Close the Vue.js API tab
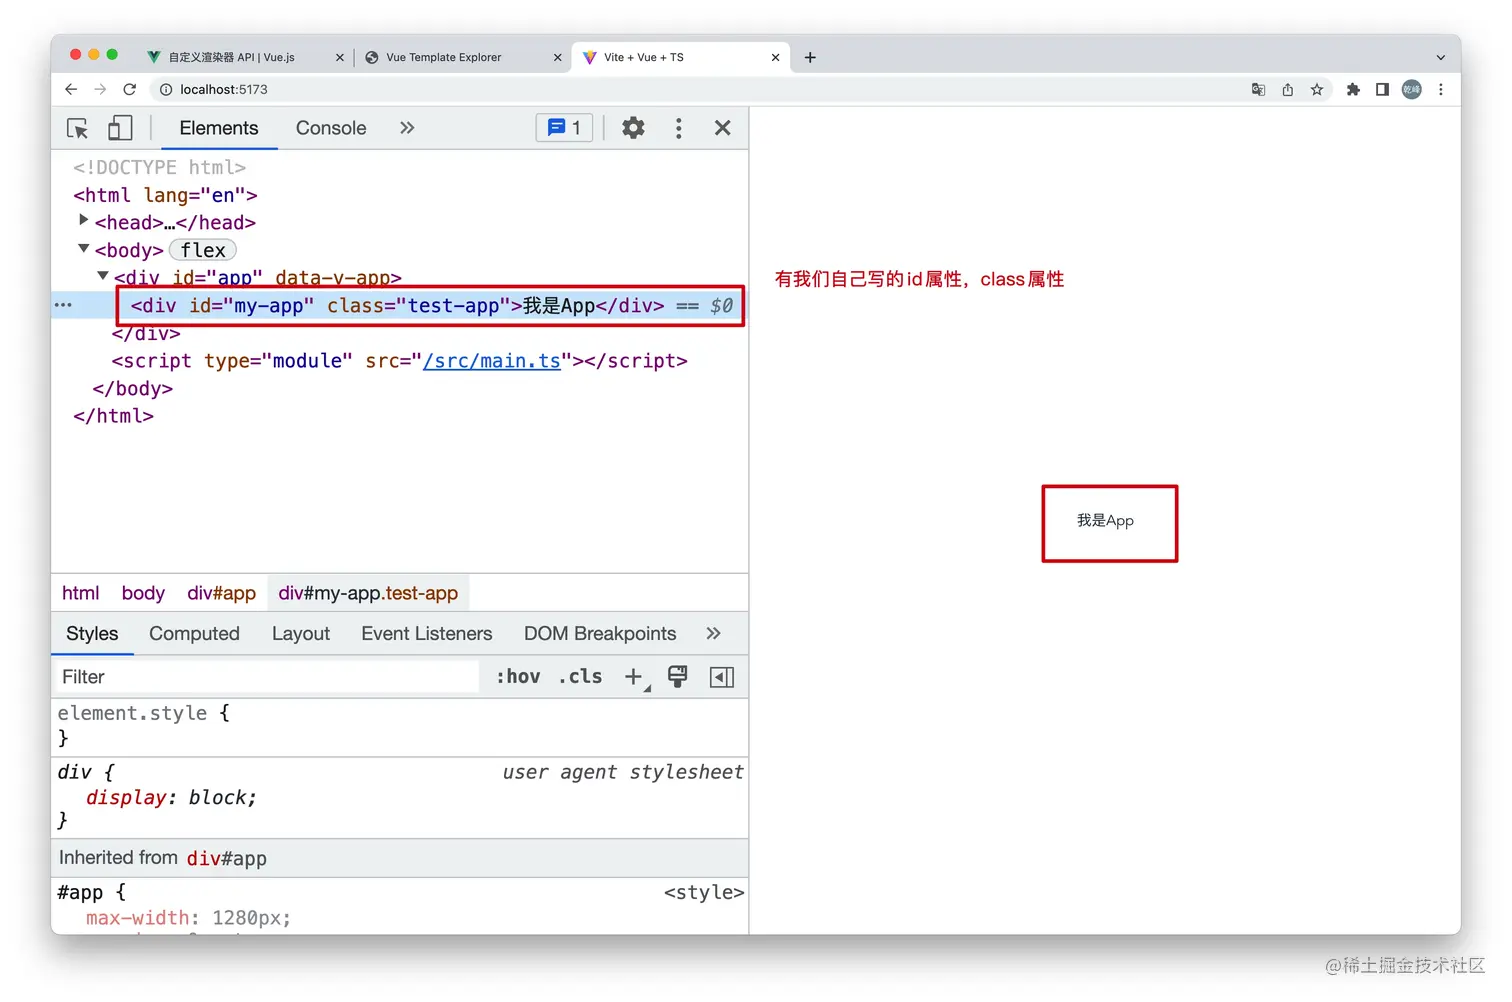This screenshot has height=1002, width=1512. pyautogui.click(x=340, y=57)
